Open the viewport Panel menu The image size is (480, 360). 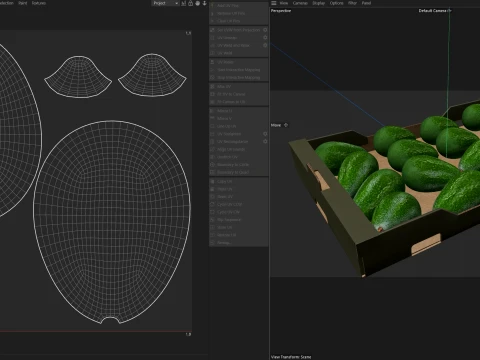[x=366, y=3]
